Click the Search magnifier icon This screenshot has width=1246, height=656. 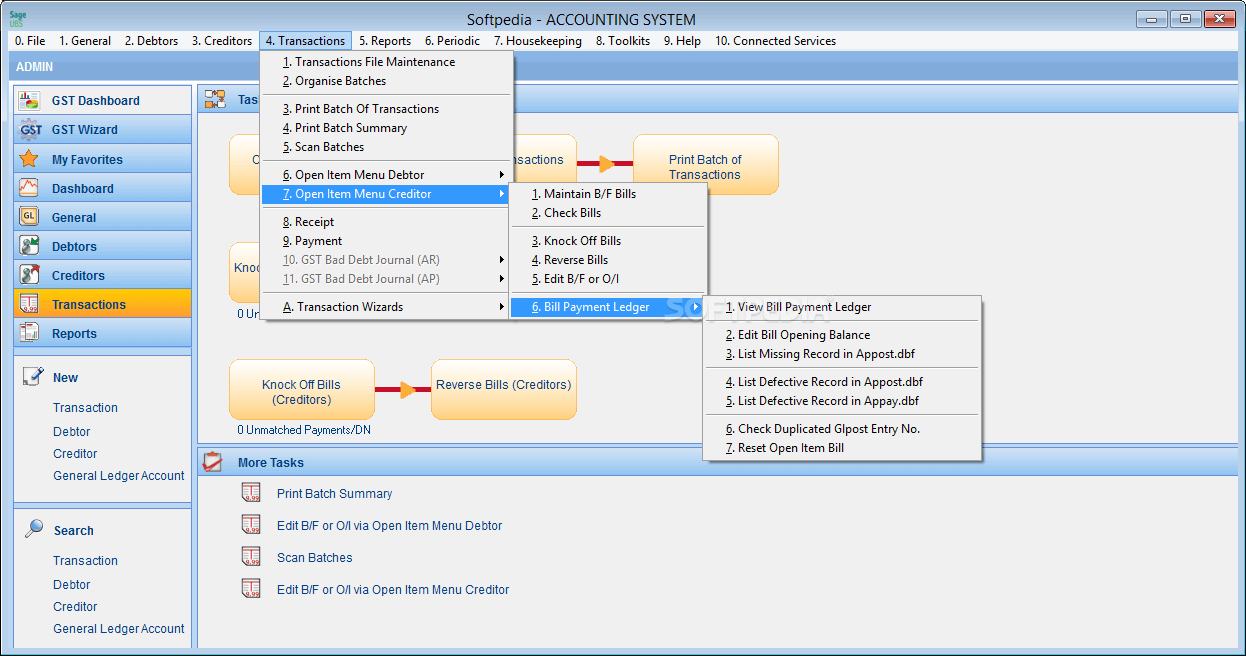pos(34,529)
